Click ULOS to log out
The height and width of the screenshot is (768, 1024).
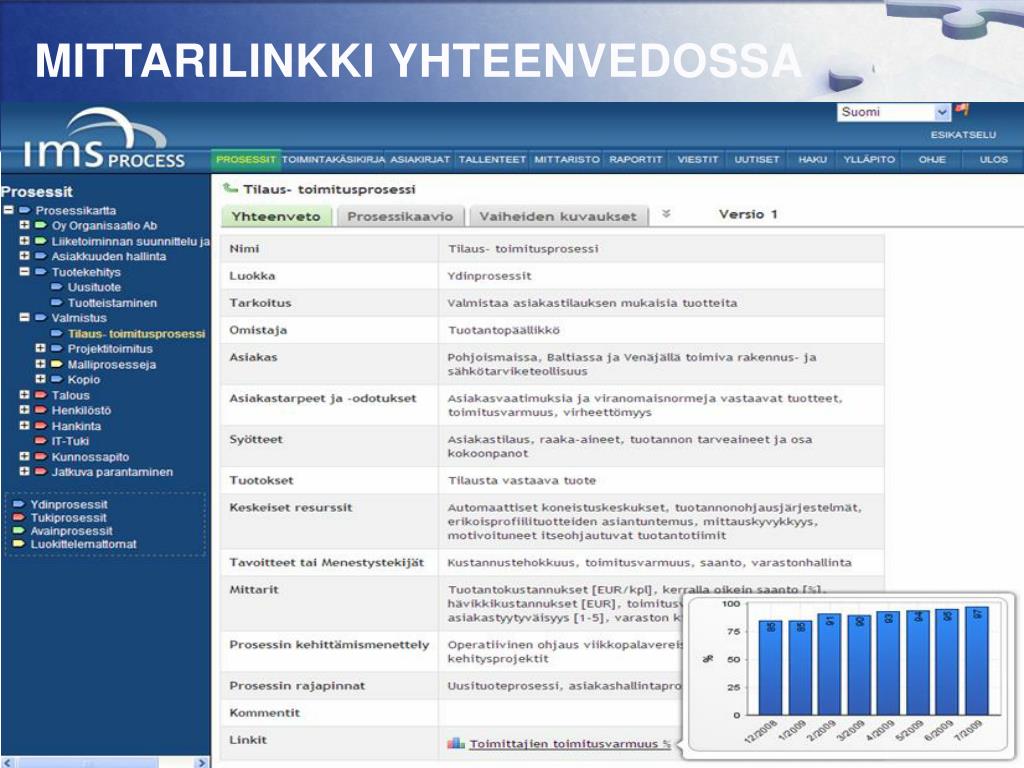coord(993,159)
